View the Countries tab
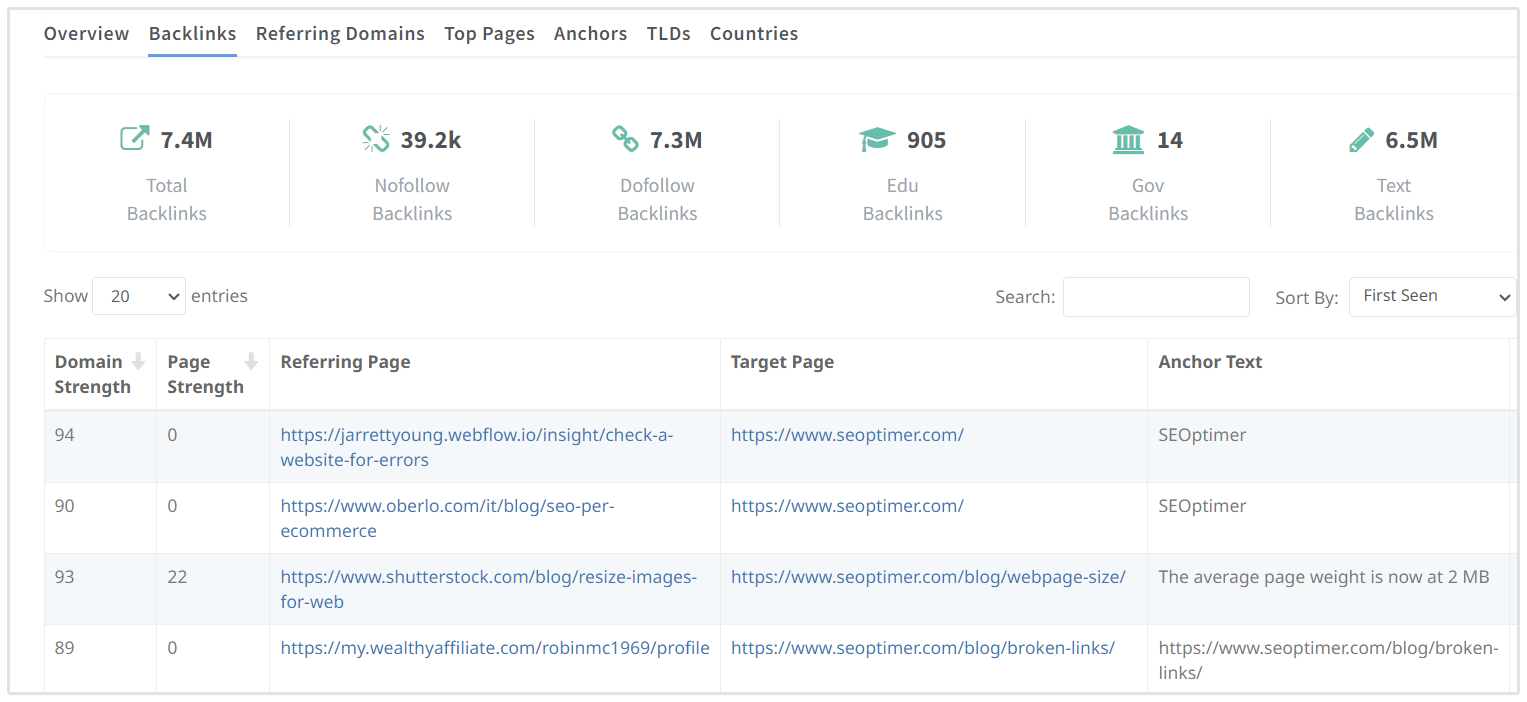 coord(753,34)
